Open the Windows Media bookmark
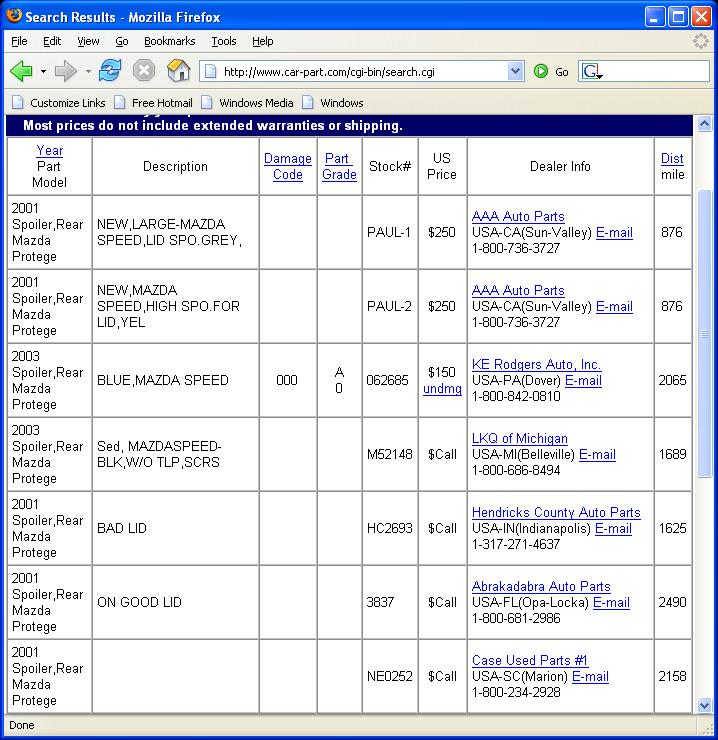The width and height of the screenshot is (718, 740). click(x=247, y=103)
